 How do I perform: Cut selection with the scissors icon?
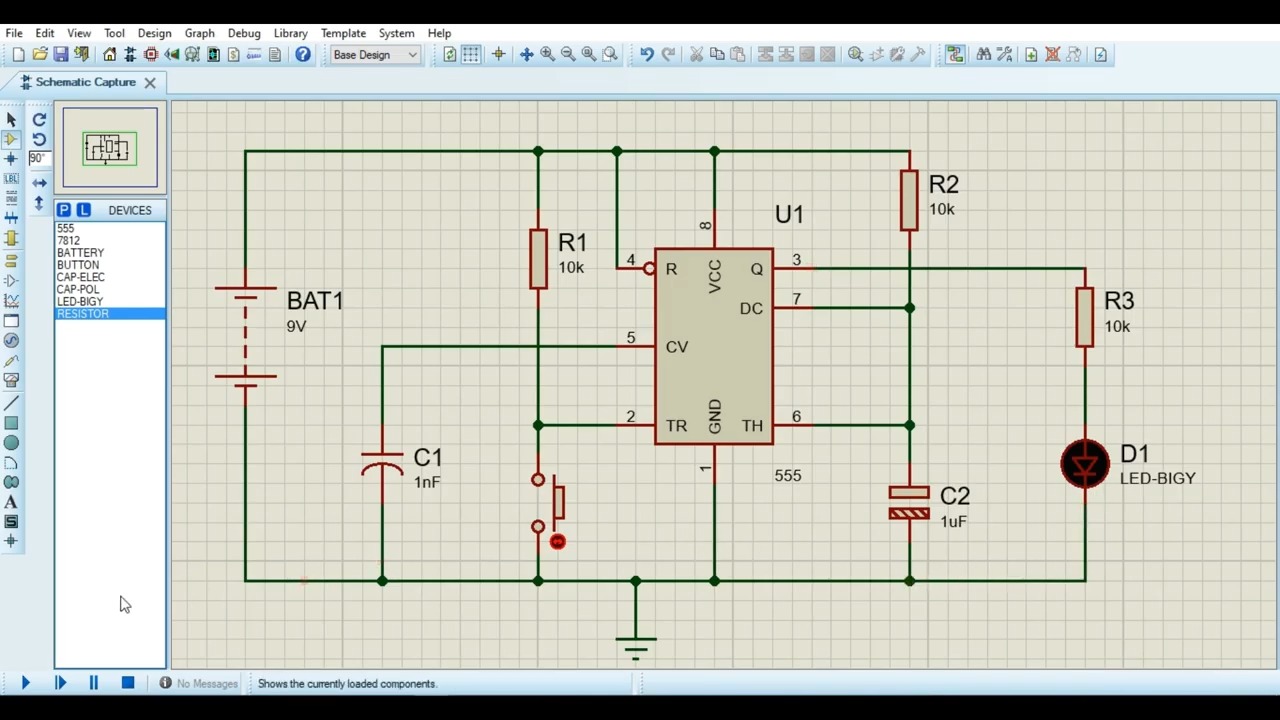point(696,55)
